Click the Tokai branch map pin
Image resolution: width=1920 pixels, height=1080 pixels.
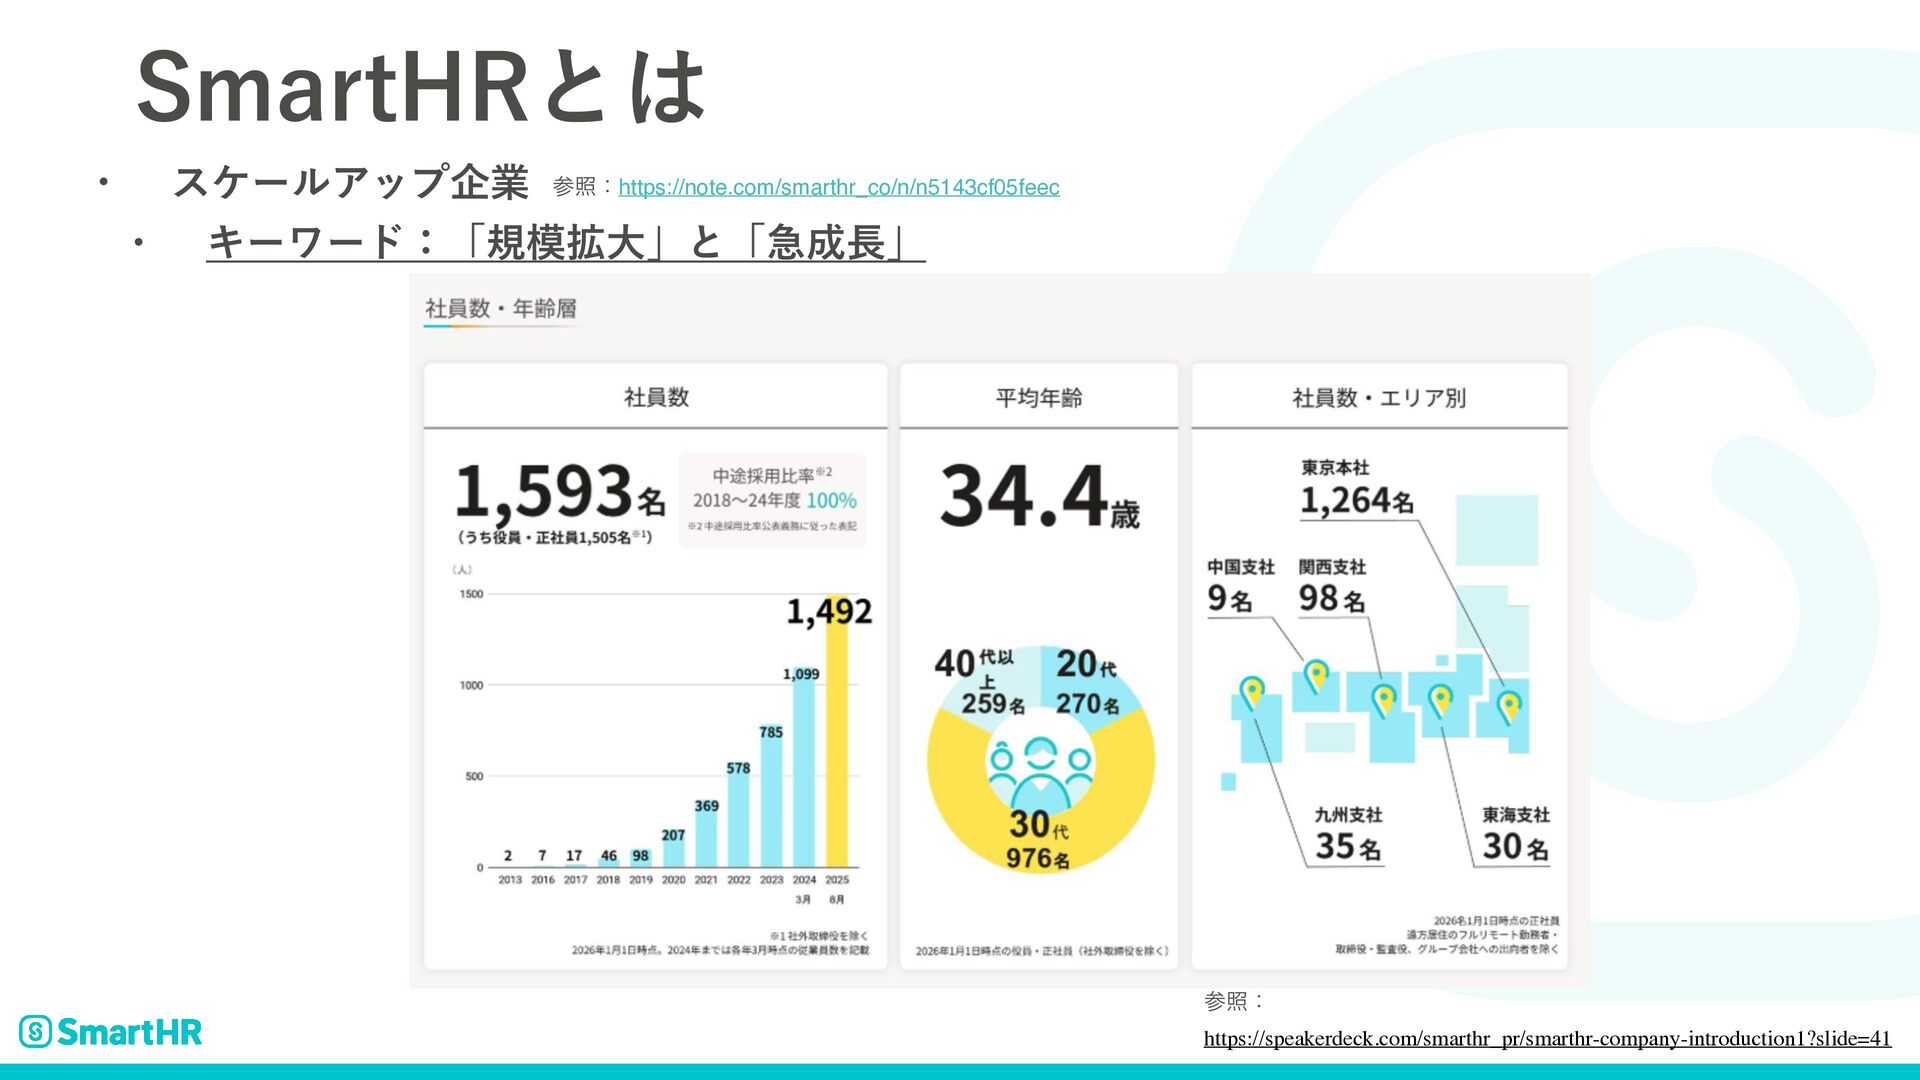1440,698
